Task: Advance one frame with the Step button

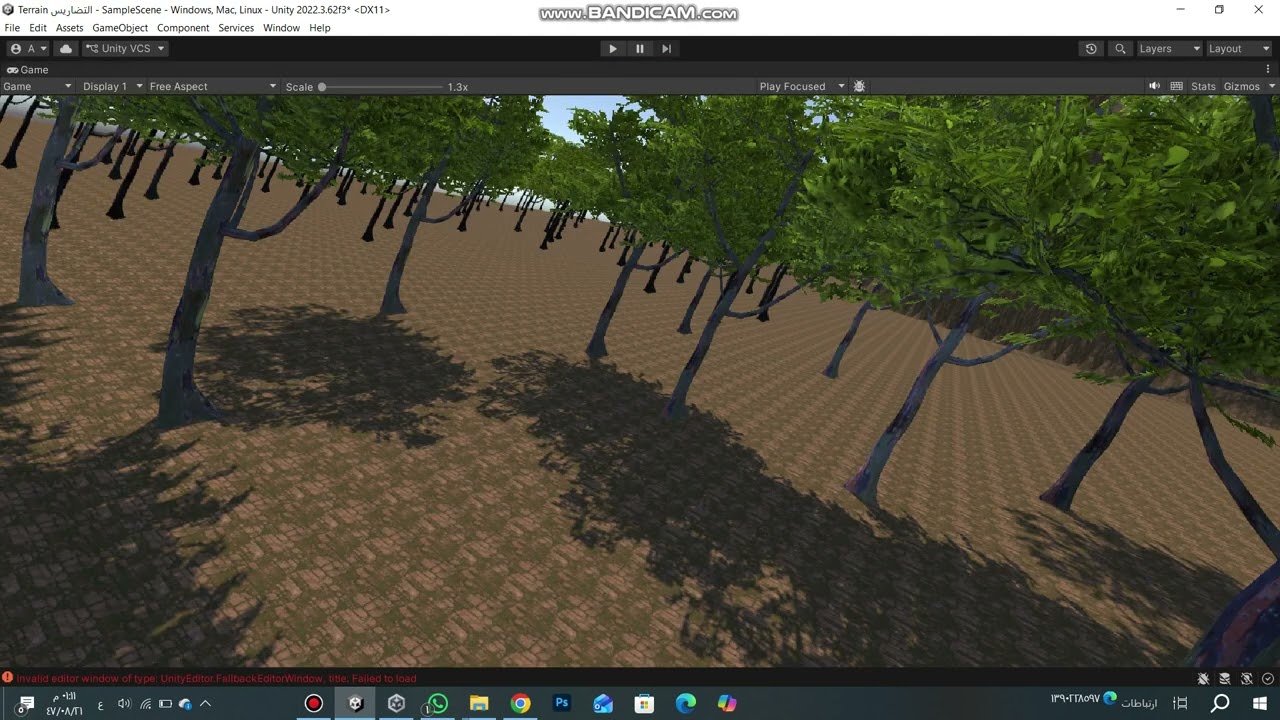Action: click(x=666, y=48)
